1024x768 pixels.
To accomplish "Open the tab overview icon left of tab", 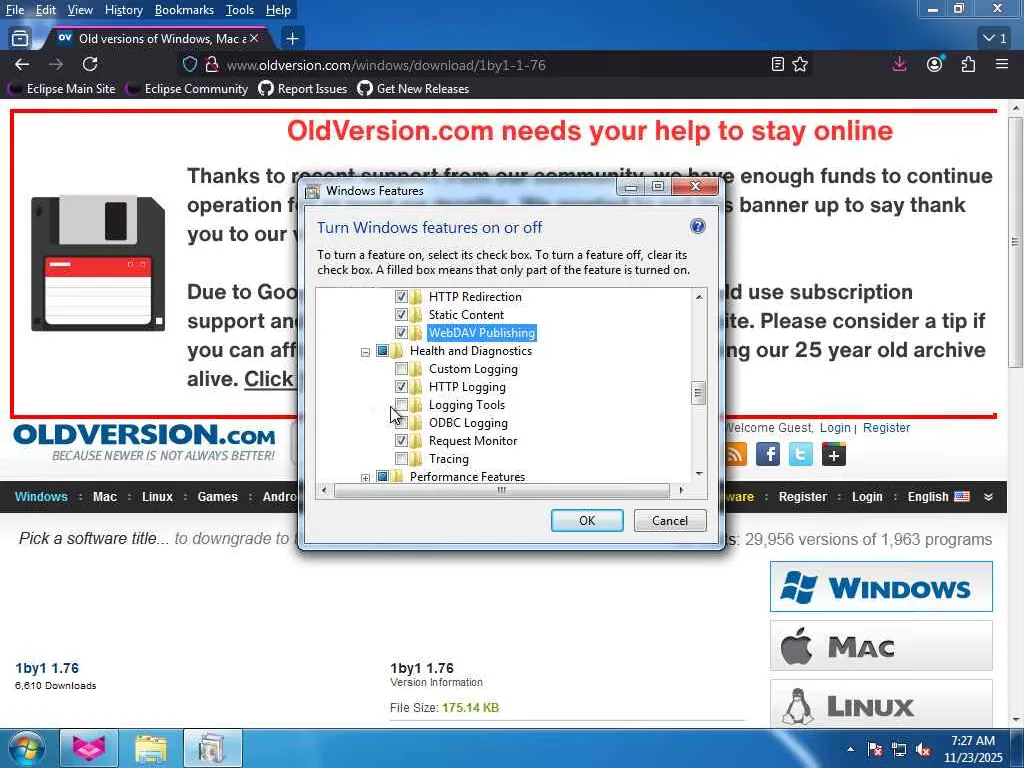I will (x=20, y=39).
